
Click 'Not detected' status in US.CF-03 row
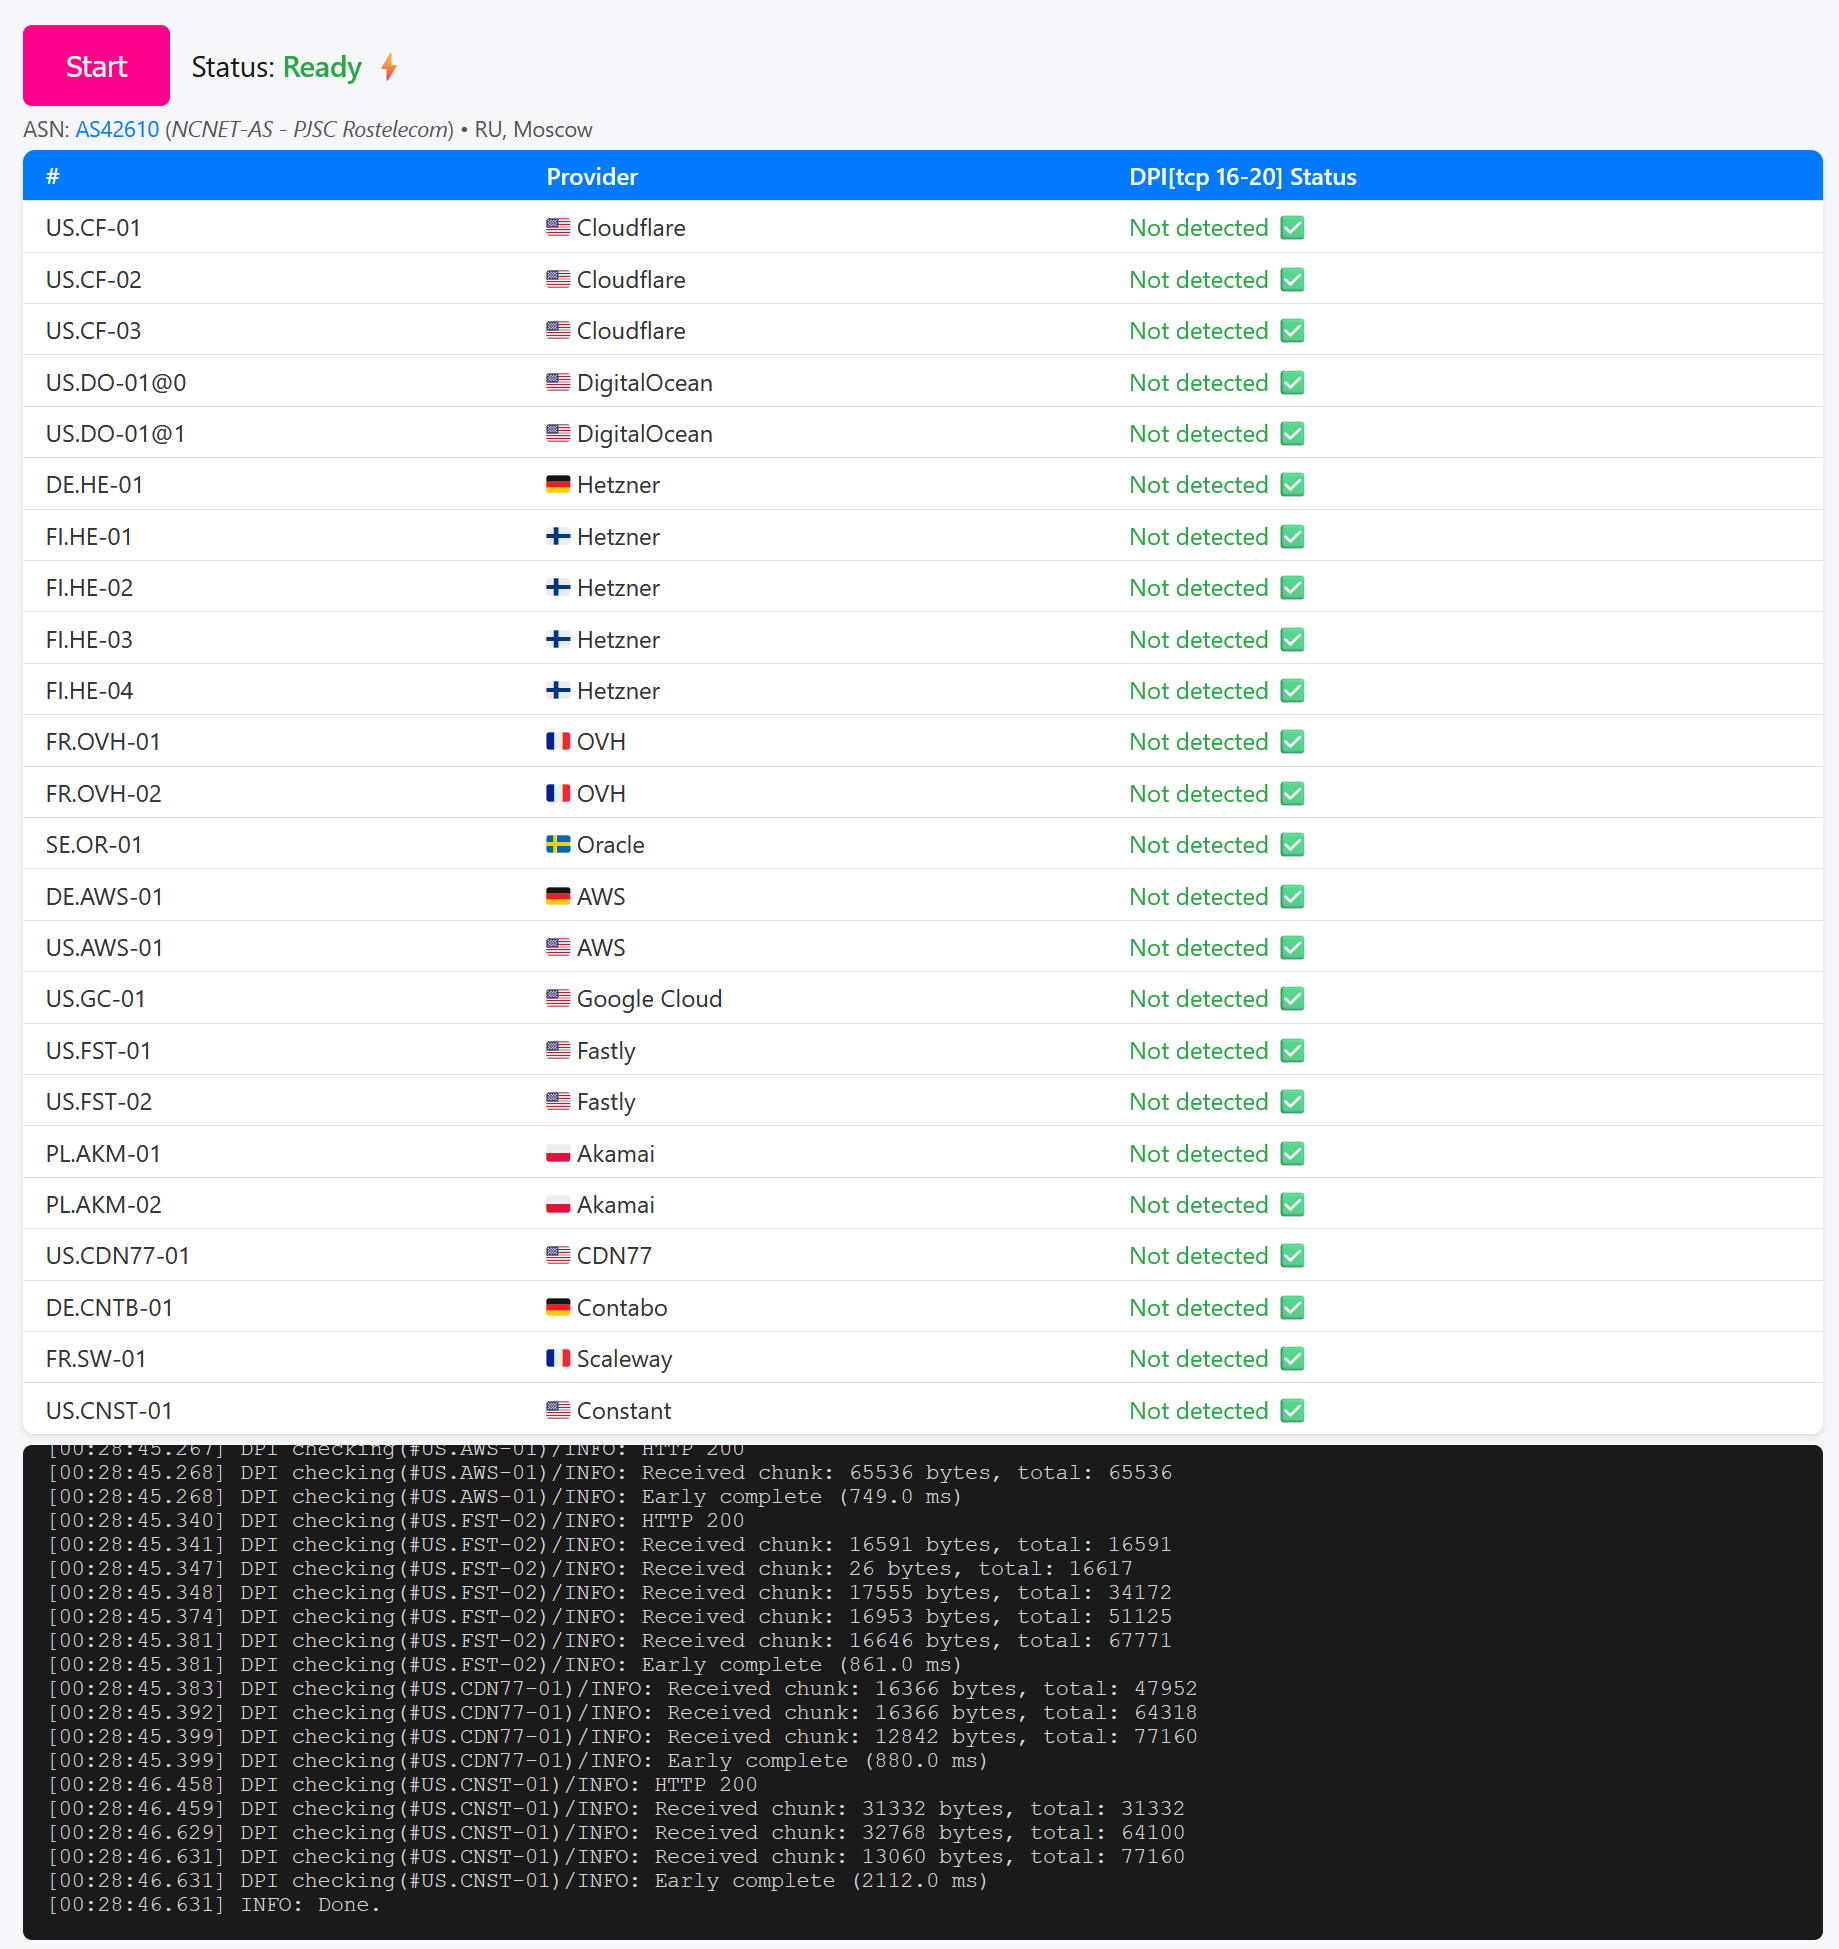pyautogui.click(x=1199, y=331)
